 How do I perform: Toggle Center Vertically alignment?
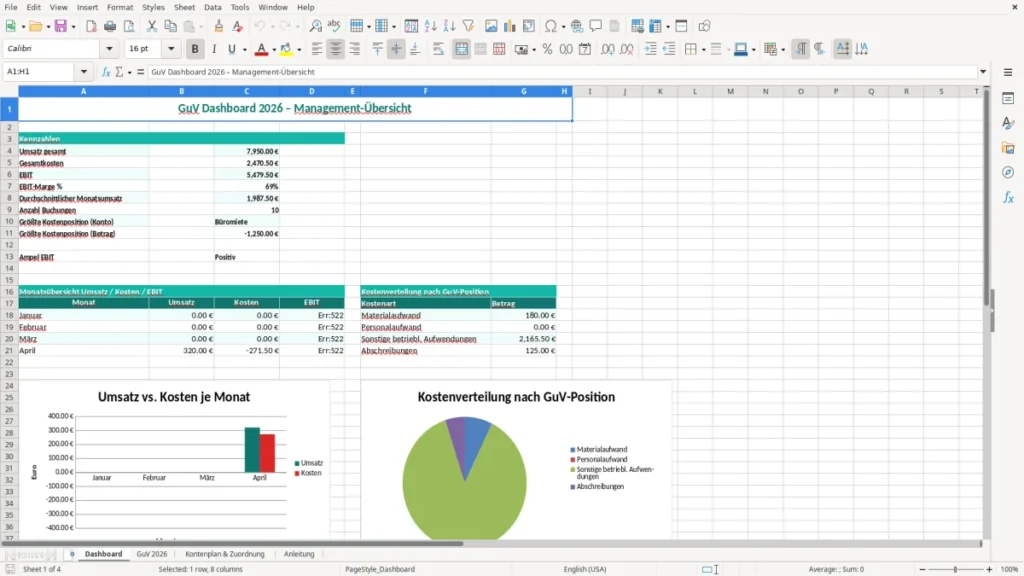tap(396, 49)
